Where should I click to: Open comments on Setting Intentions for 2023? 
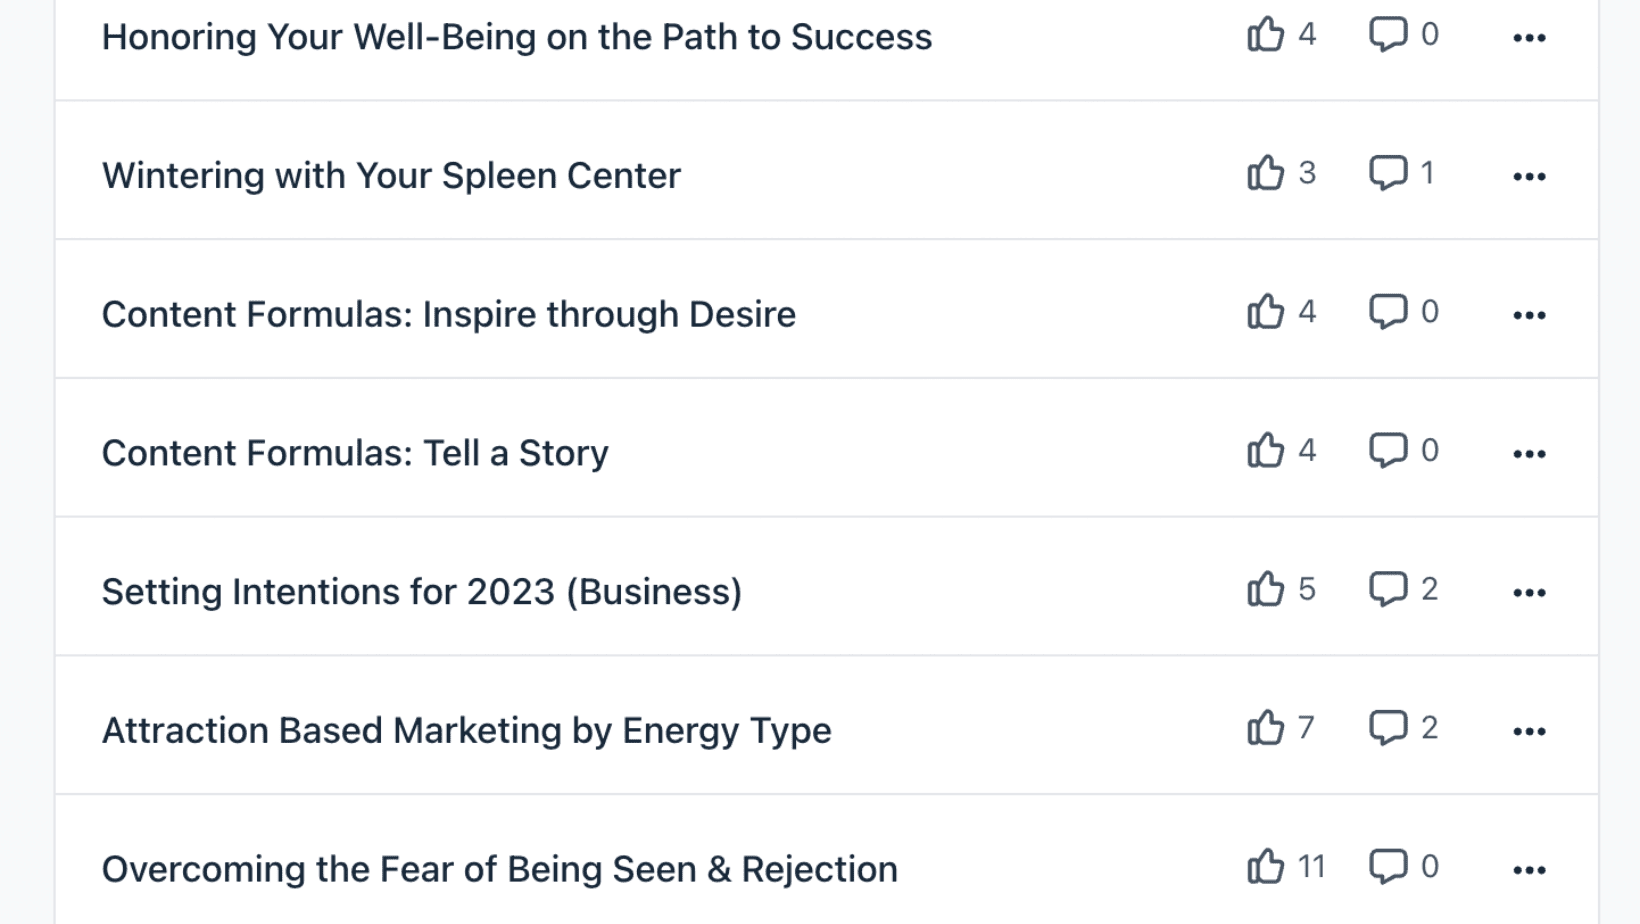(1388, 590)
